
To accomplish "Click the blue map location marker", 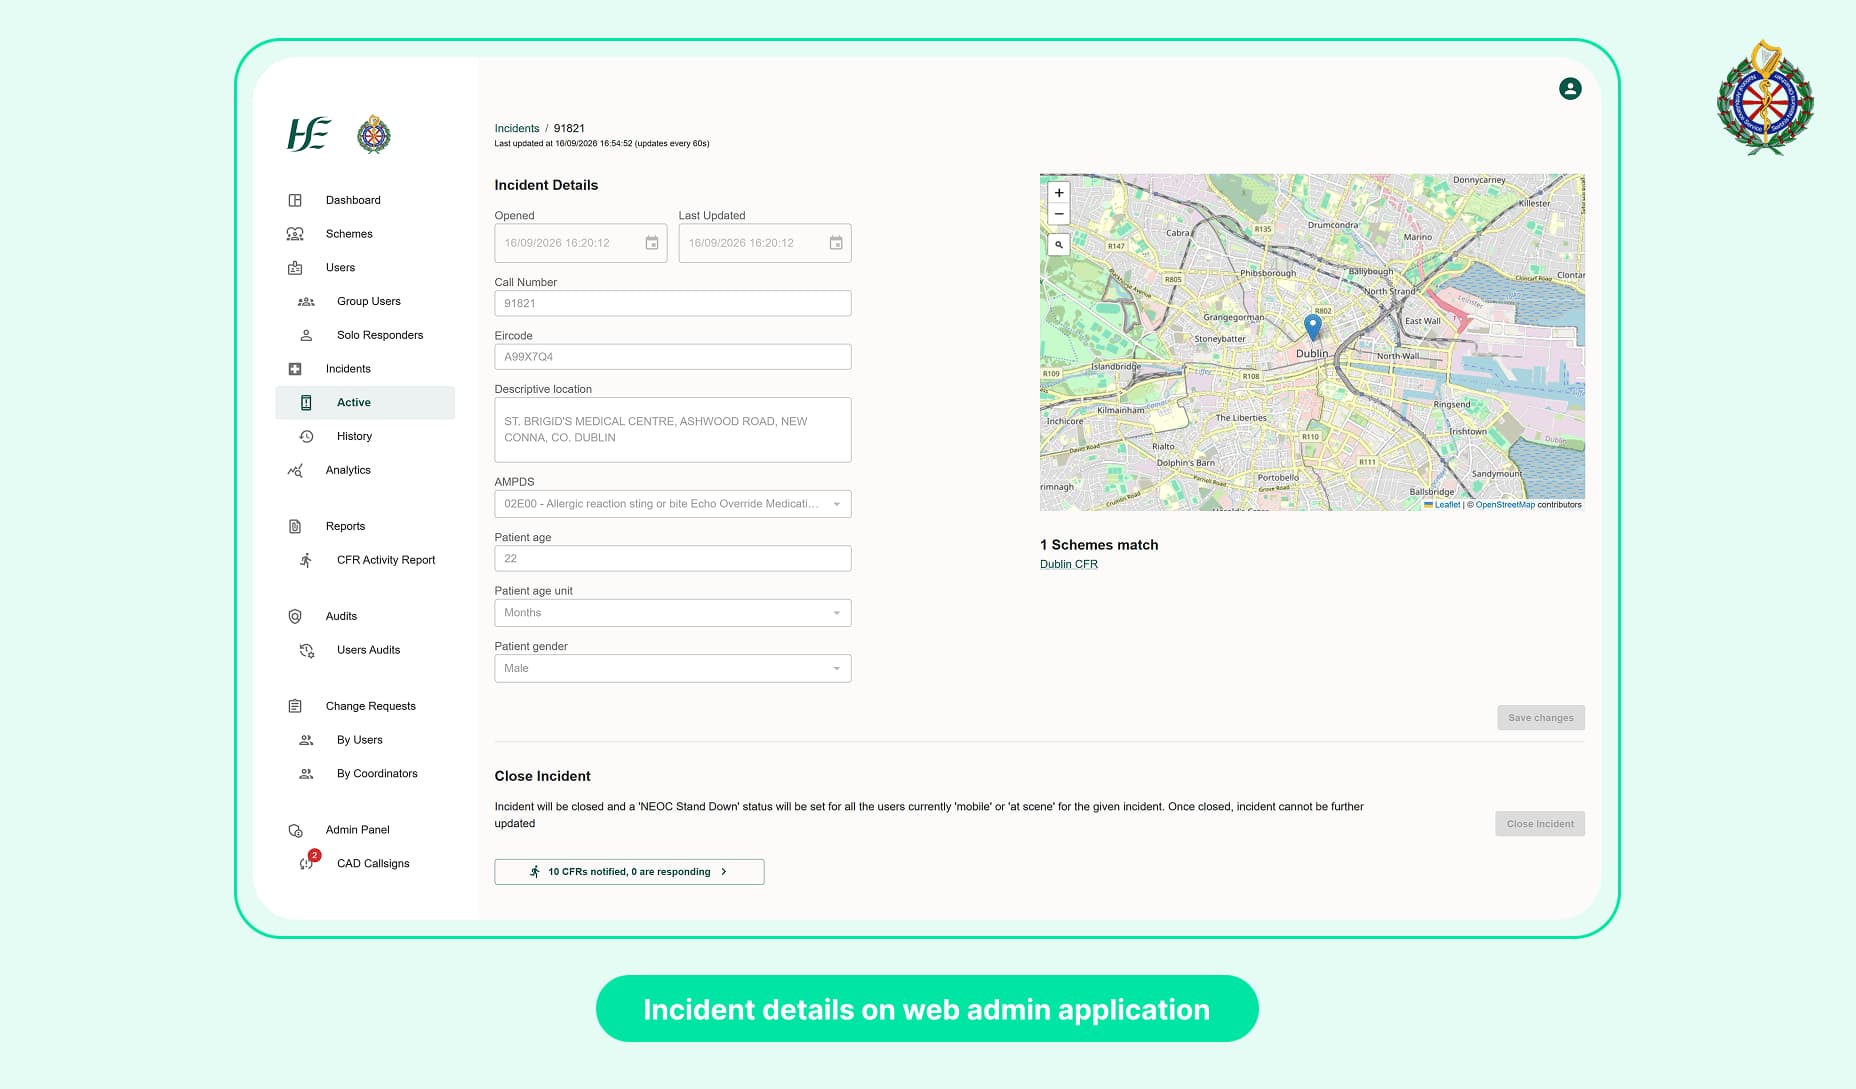I will pyautogui.click(x=1313, y=326).
